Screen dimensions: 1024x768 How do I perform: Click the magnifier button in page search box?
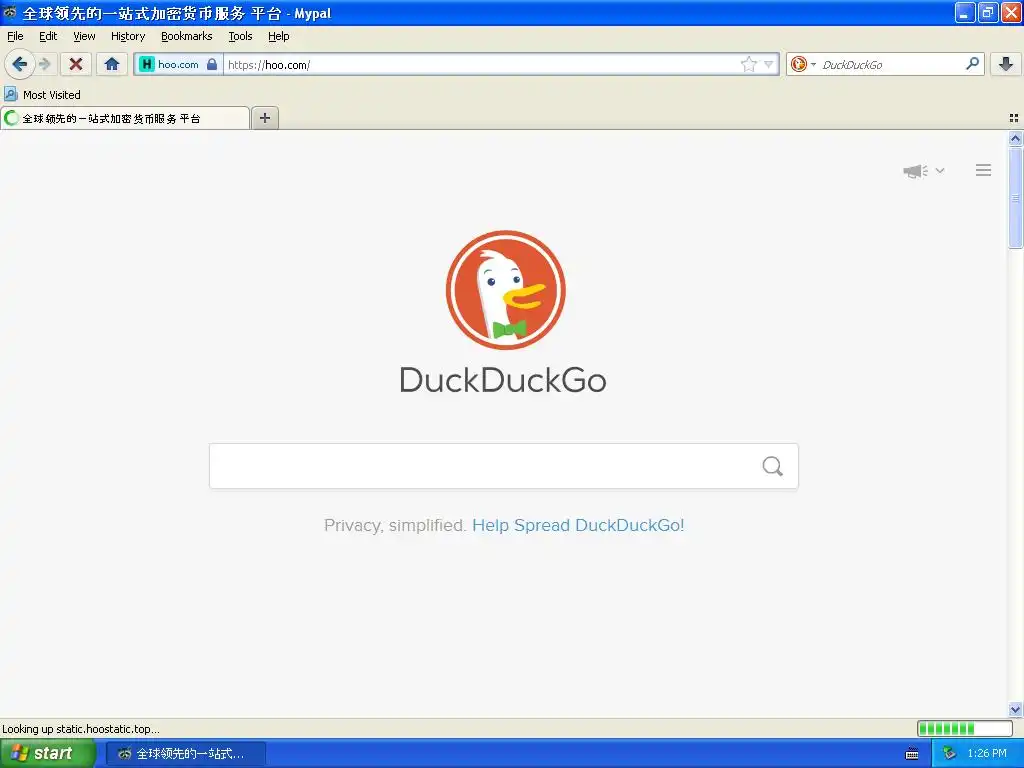[x=773, y=466]
